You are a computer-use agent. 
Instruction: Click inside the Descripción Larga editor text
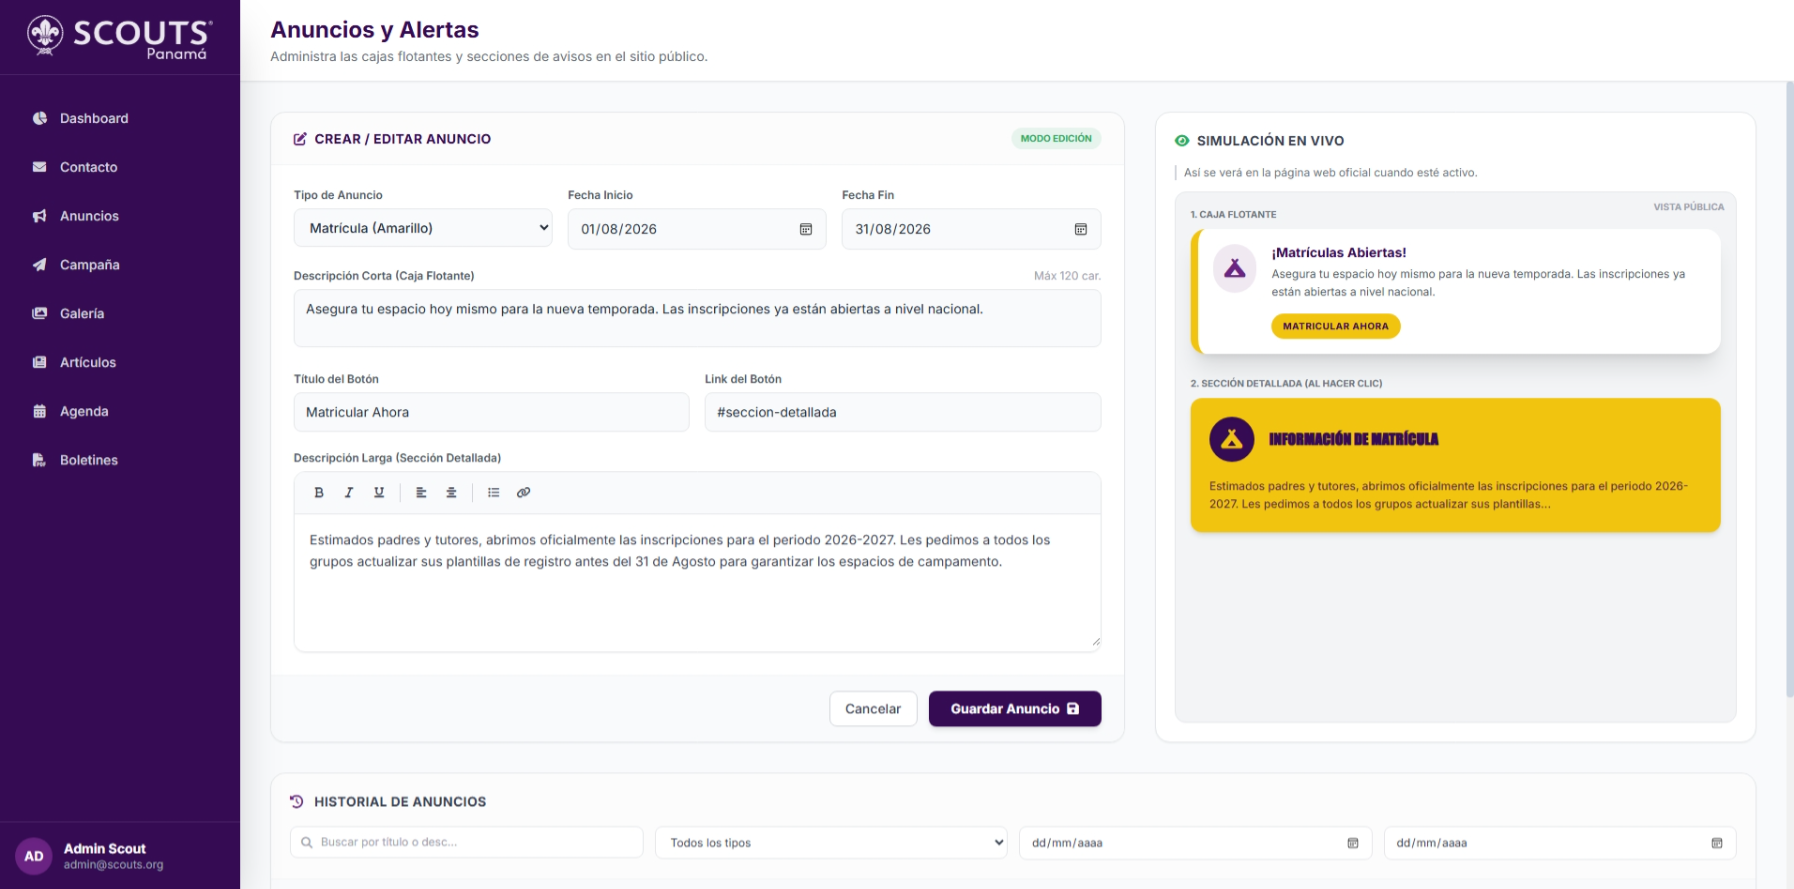coord(697,582)
